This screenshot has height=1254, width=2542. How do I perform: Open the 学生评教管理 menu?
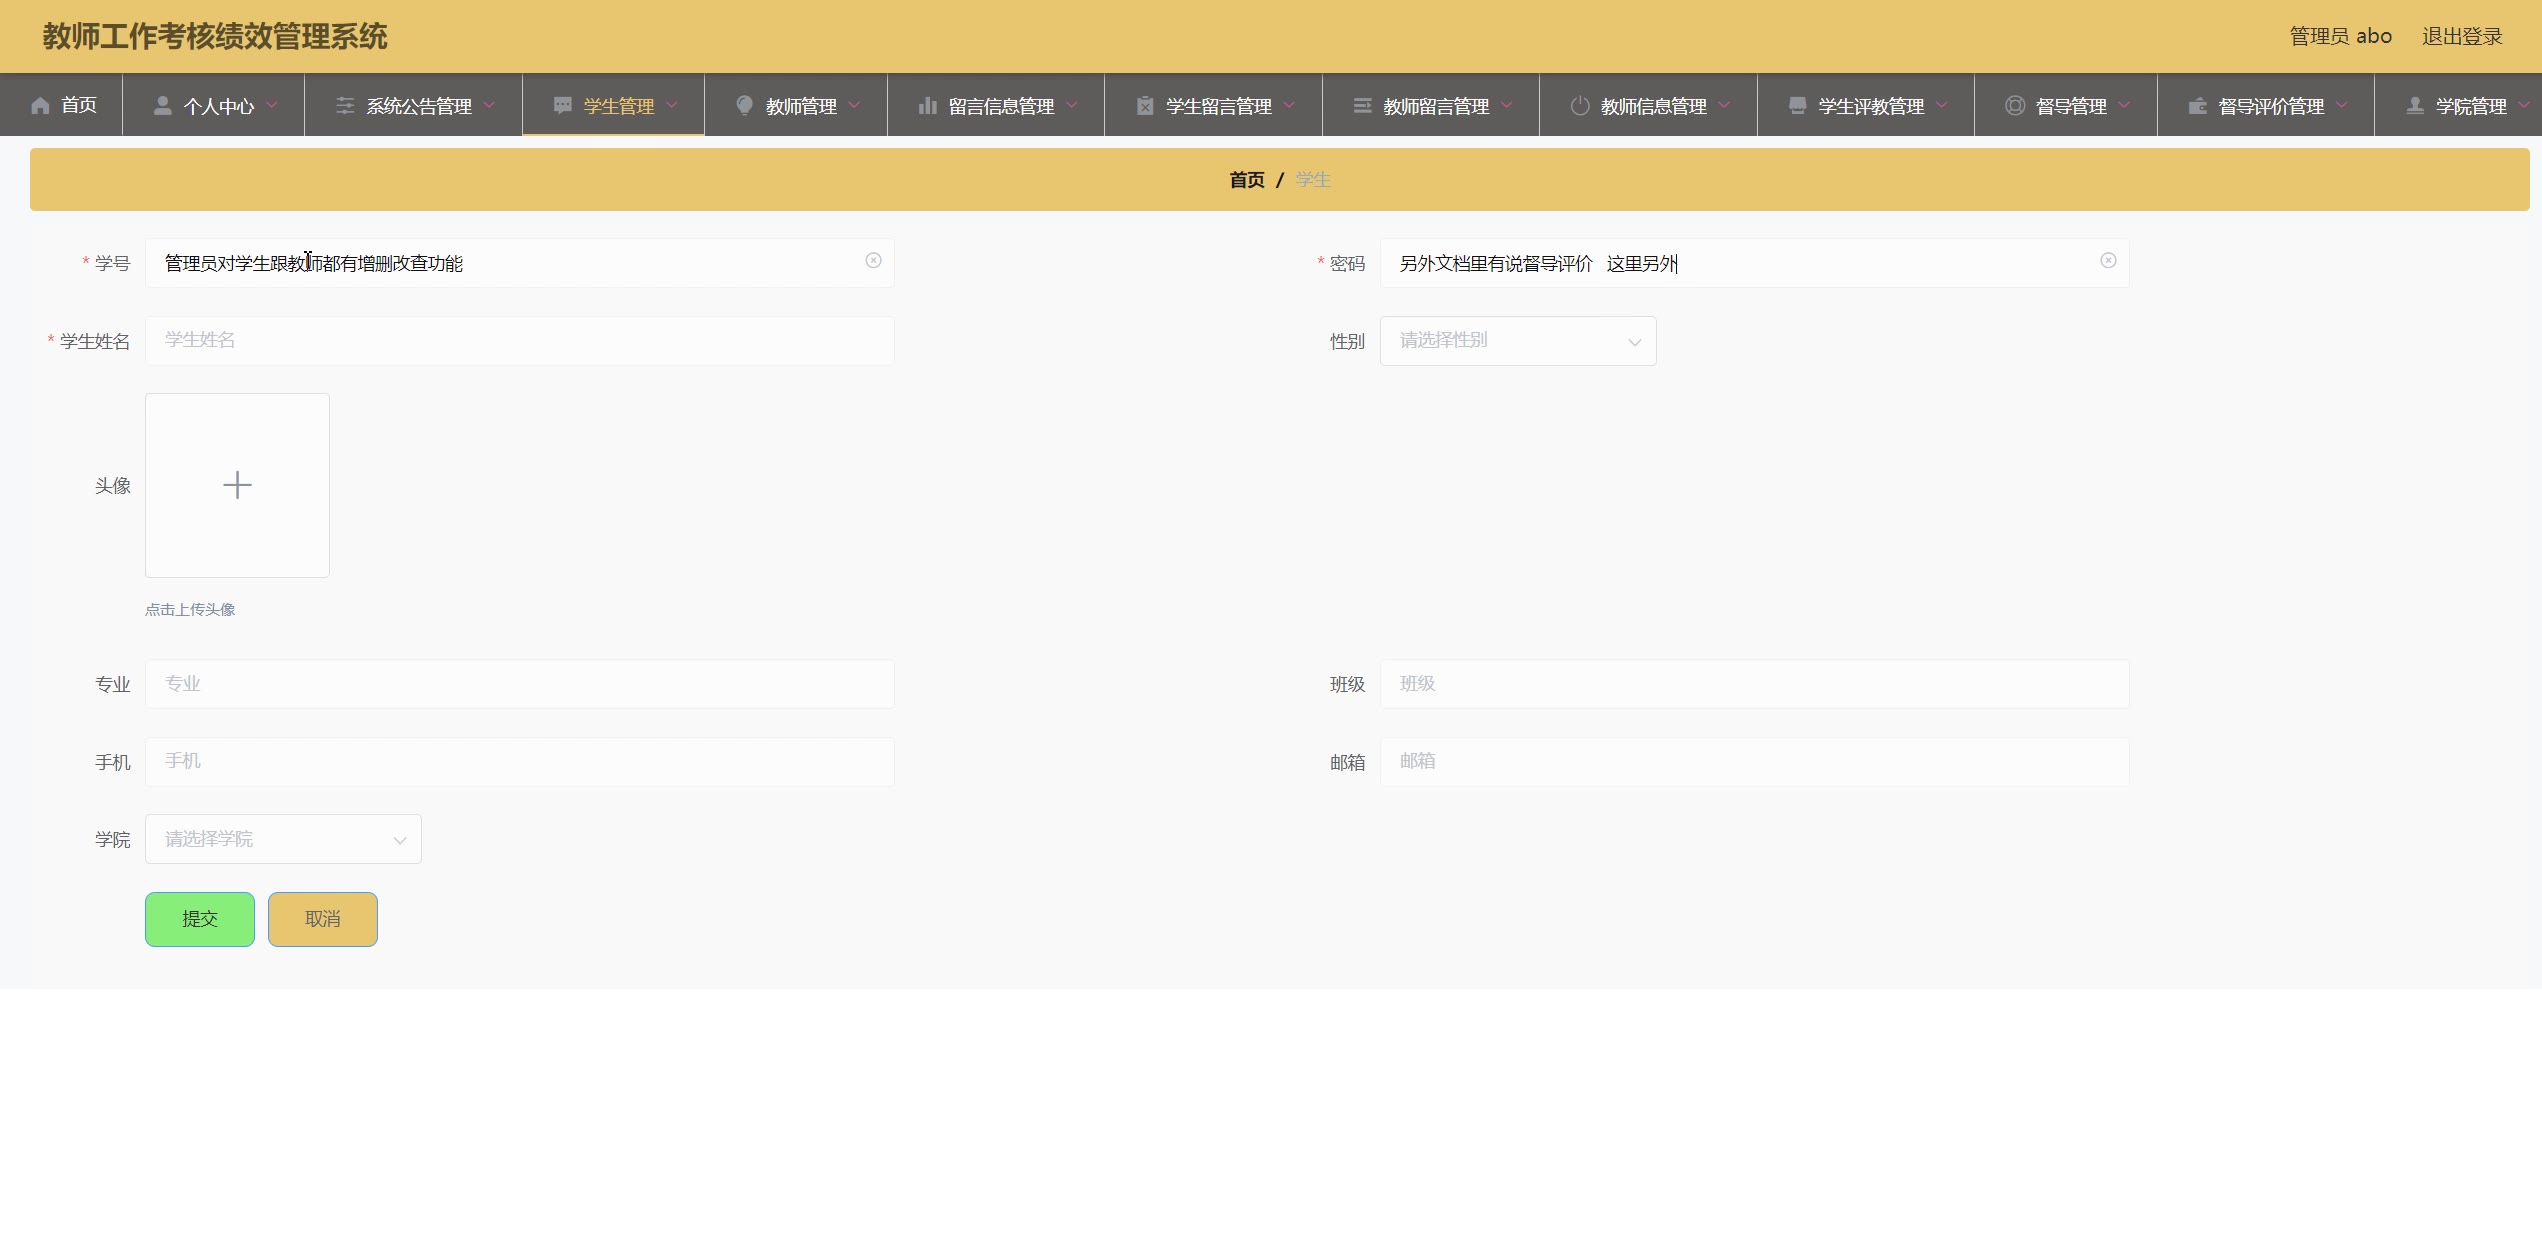pyautogui.click(x=1869, y=106)
